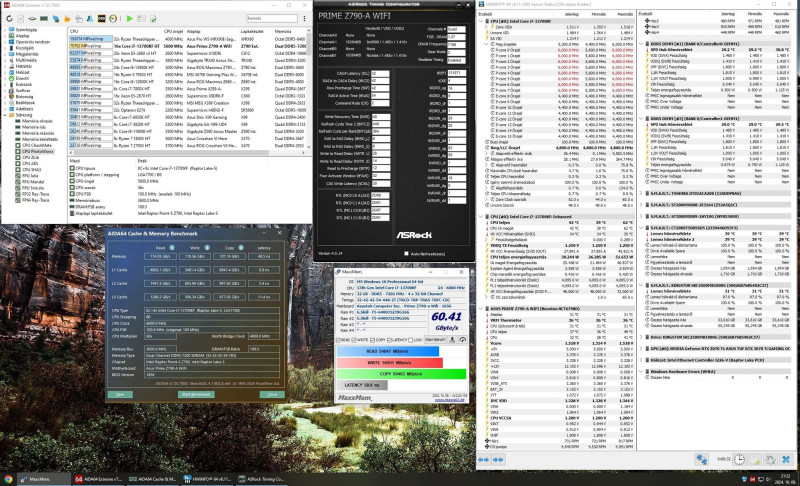The image size is (800, 486).
Task: Expand the DirectX tree node in AIDA64
Action: click(5, 79)
